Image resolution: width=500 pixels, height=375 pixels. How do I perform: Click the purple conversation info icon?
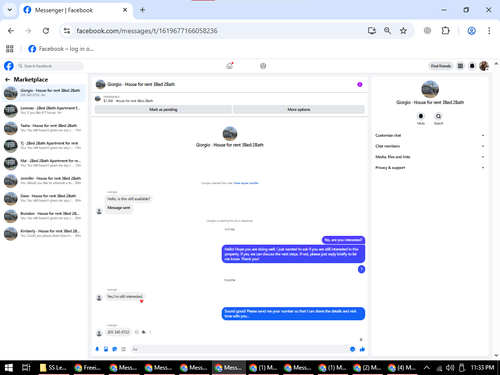(x=360, y=84)
